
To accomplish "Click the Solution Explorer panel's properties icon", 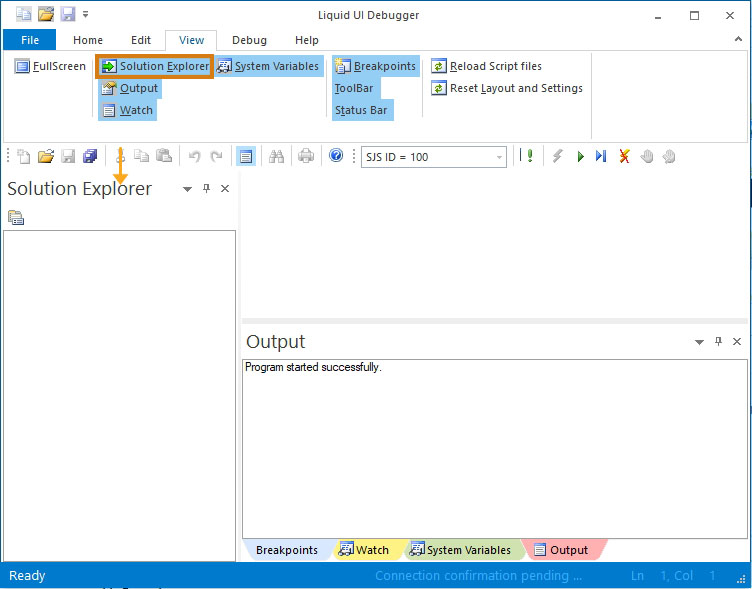I will click(16, 217).
